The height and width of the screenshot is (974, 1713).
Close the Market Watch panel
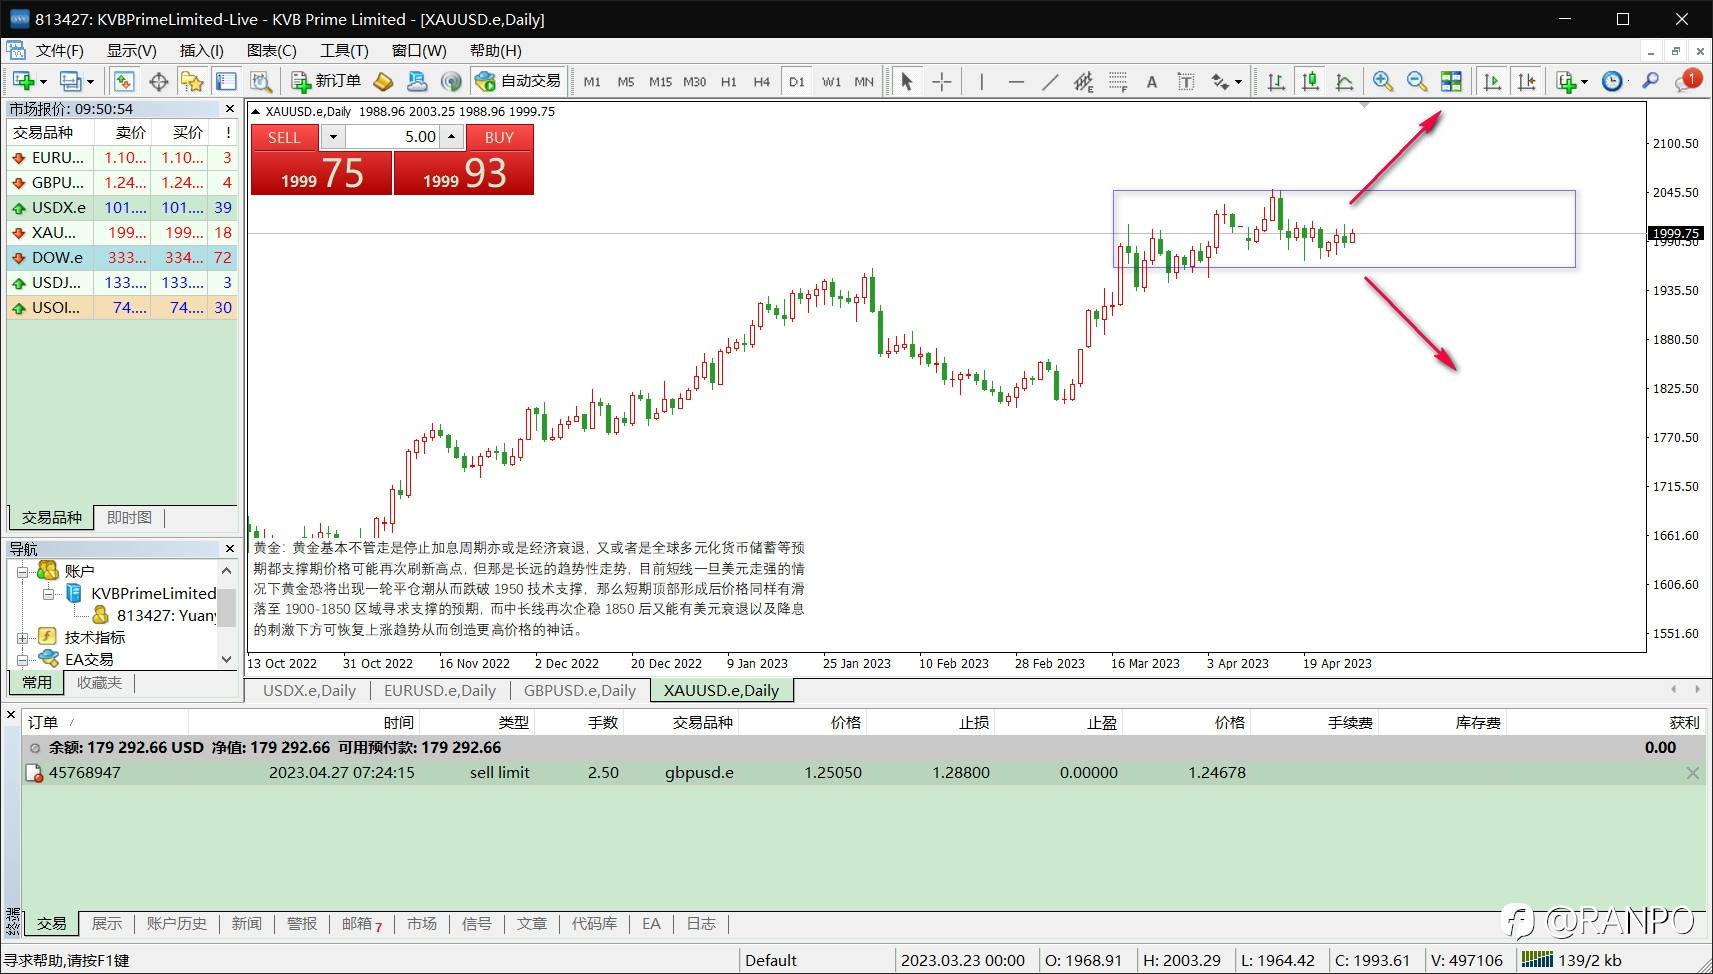(x=230, y=109)
